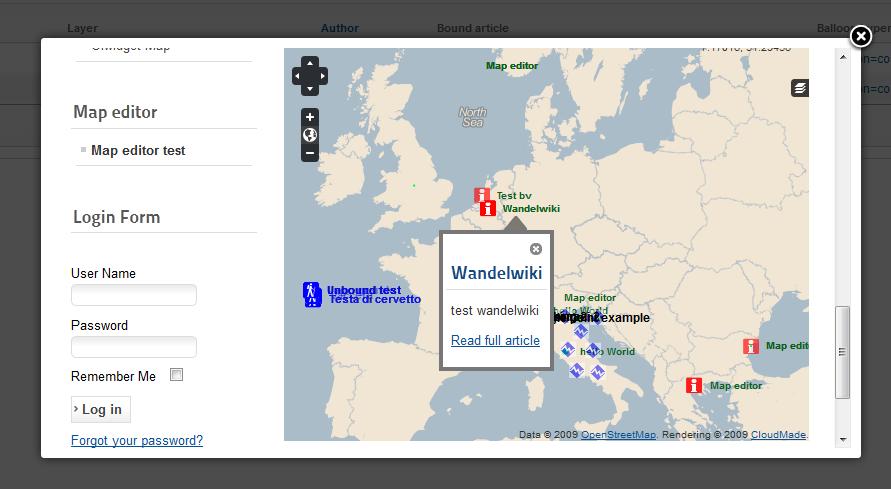Click the Testa di cervetto map label
This screenshot has height=489, width=891.
[375, 299]
